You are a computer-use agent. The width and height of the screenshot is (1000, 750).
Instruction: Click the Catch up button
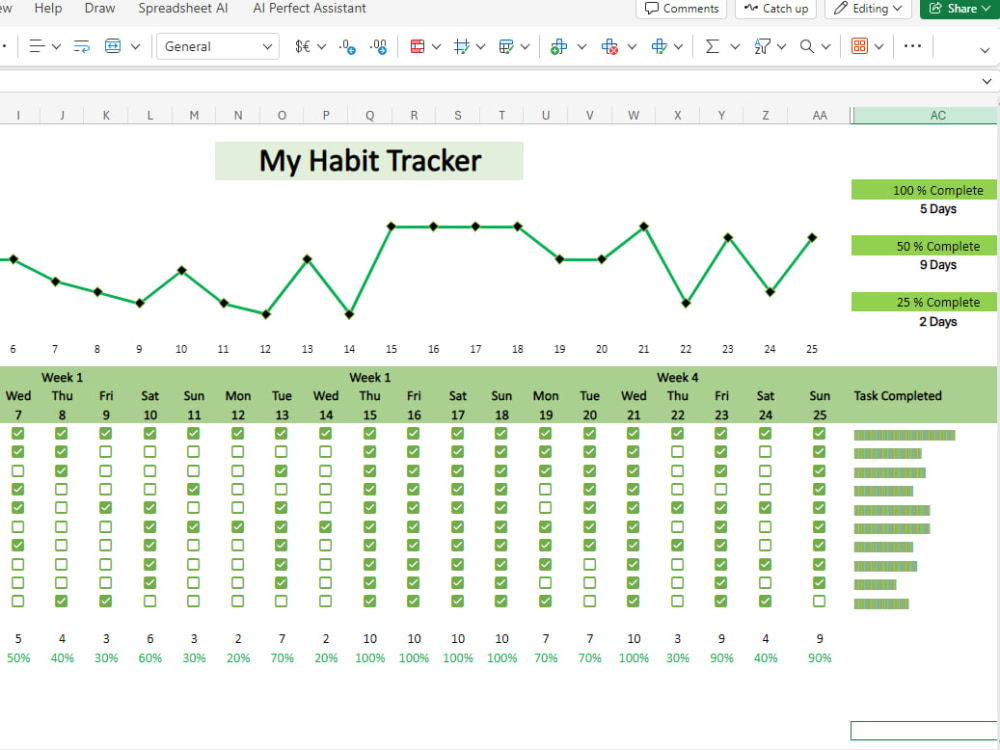pos(776,8)
